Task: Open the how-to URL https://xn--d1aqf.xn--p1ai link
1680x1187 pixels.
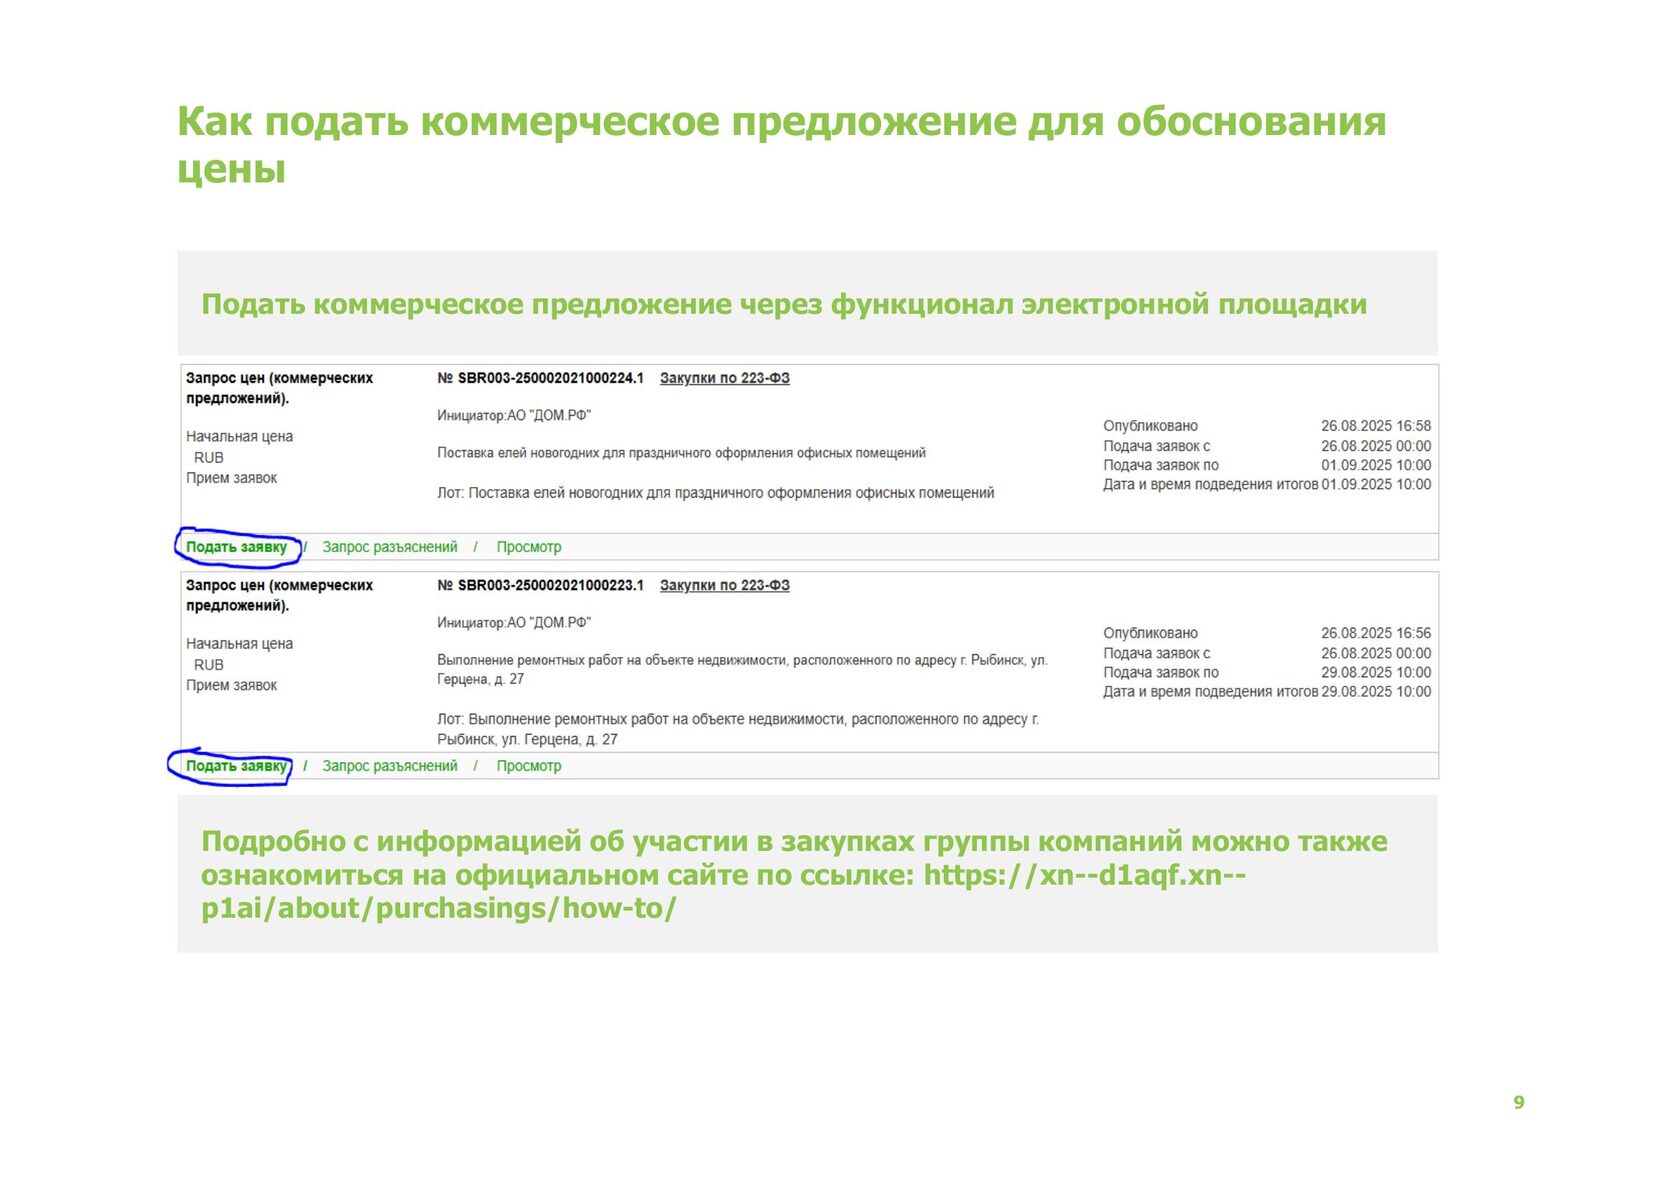Action: click(x=723, y=891)
